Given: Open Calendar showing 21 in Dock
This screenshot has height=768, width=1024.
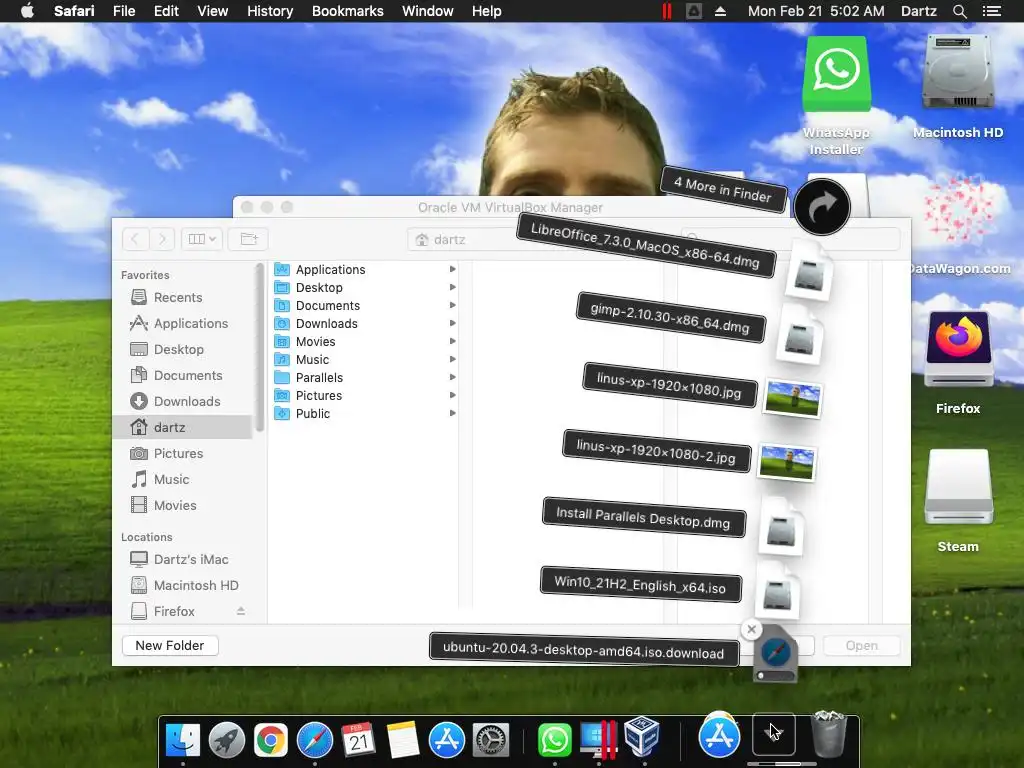Looking at the screenshot, I should (359, 740).
